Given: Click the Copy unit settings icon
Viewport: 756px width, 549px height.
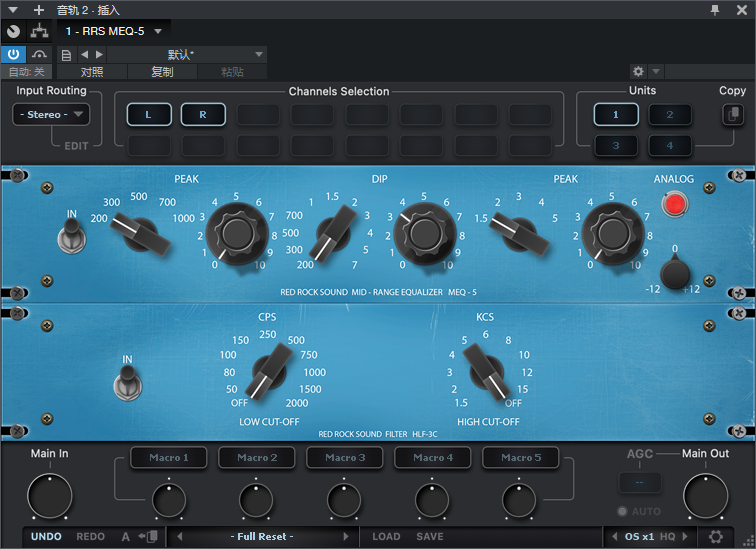Looking at the screenshot, I should click(x=733, y=114).
